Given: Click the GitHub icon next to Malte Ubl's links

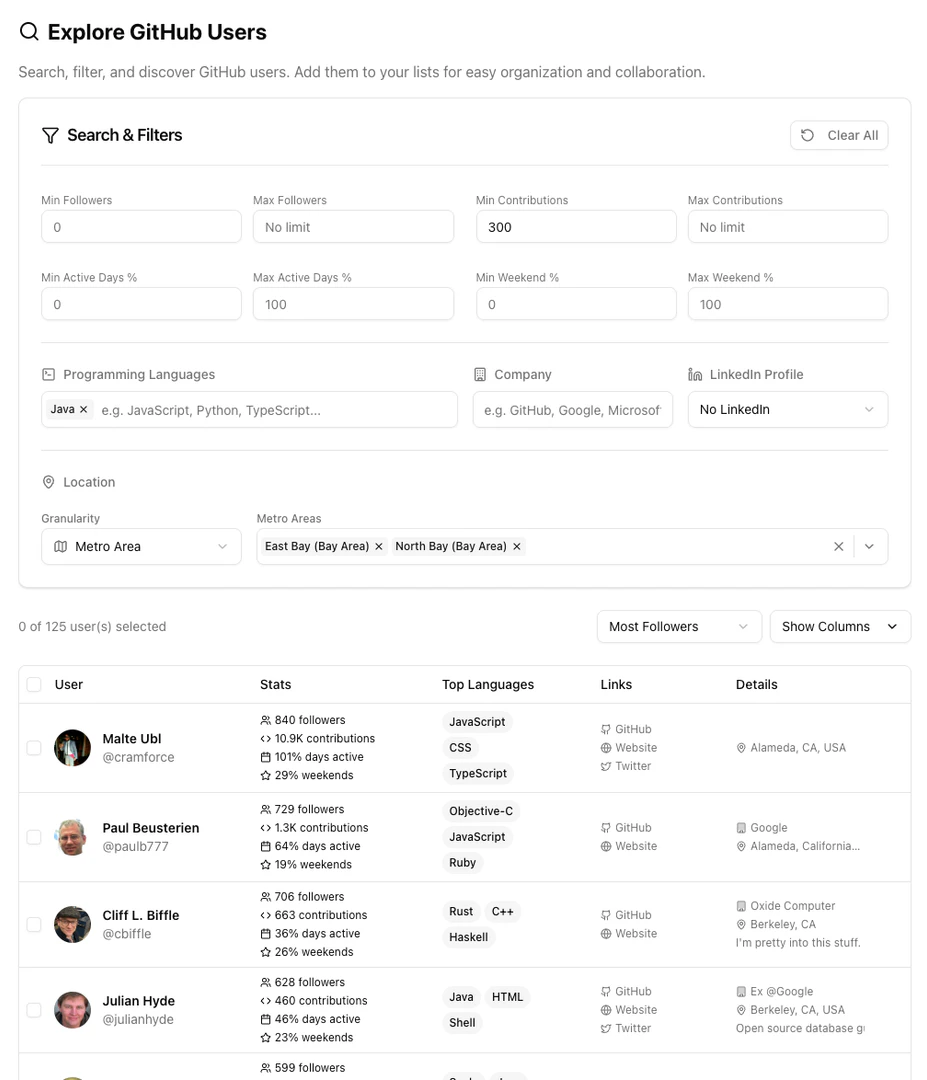Looking at the screenshot, I should click(x=607, y=729).
